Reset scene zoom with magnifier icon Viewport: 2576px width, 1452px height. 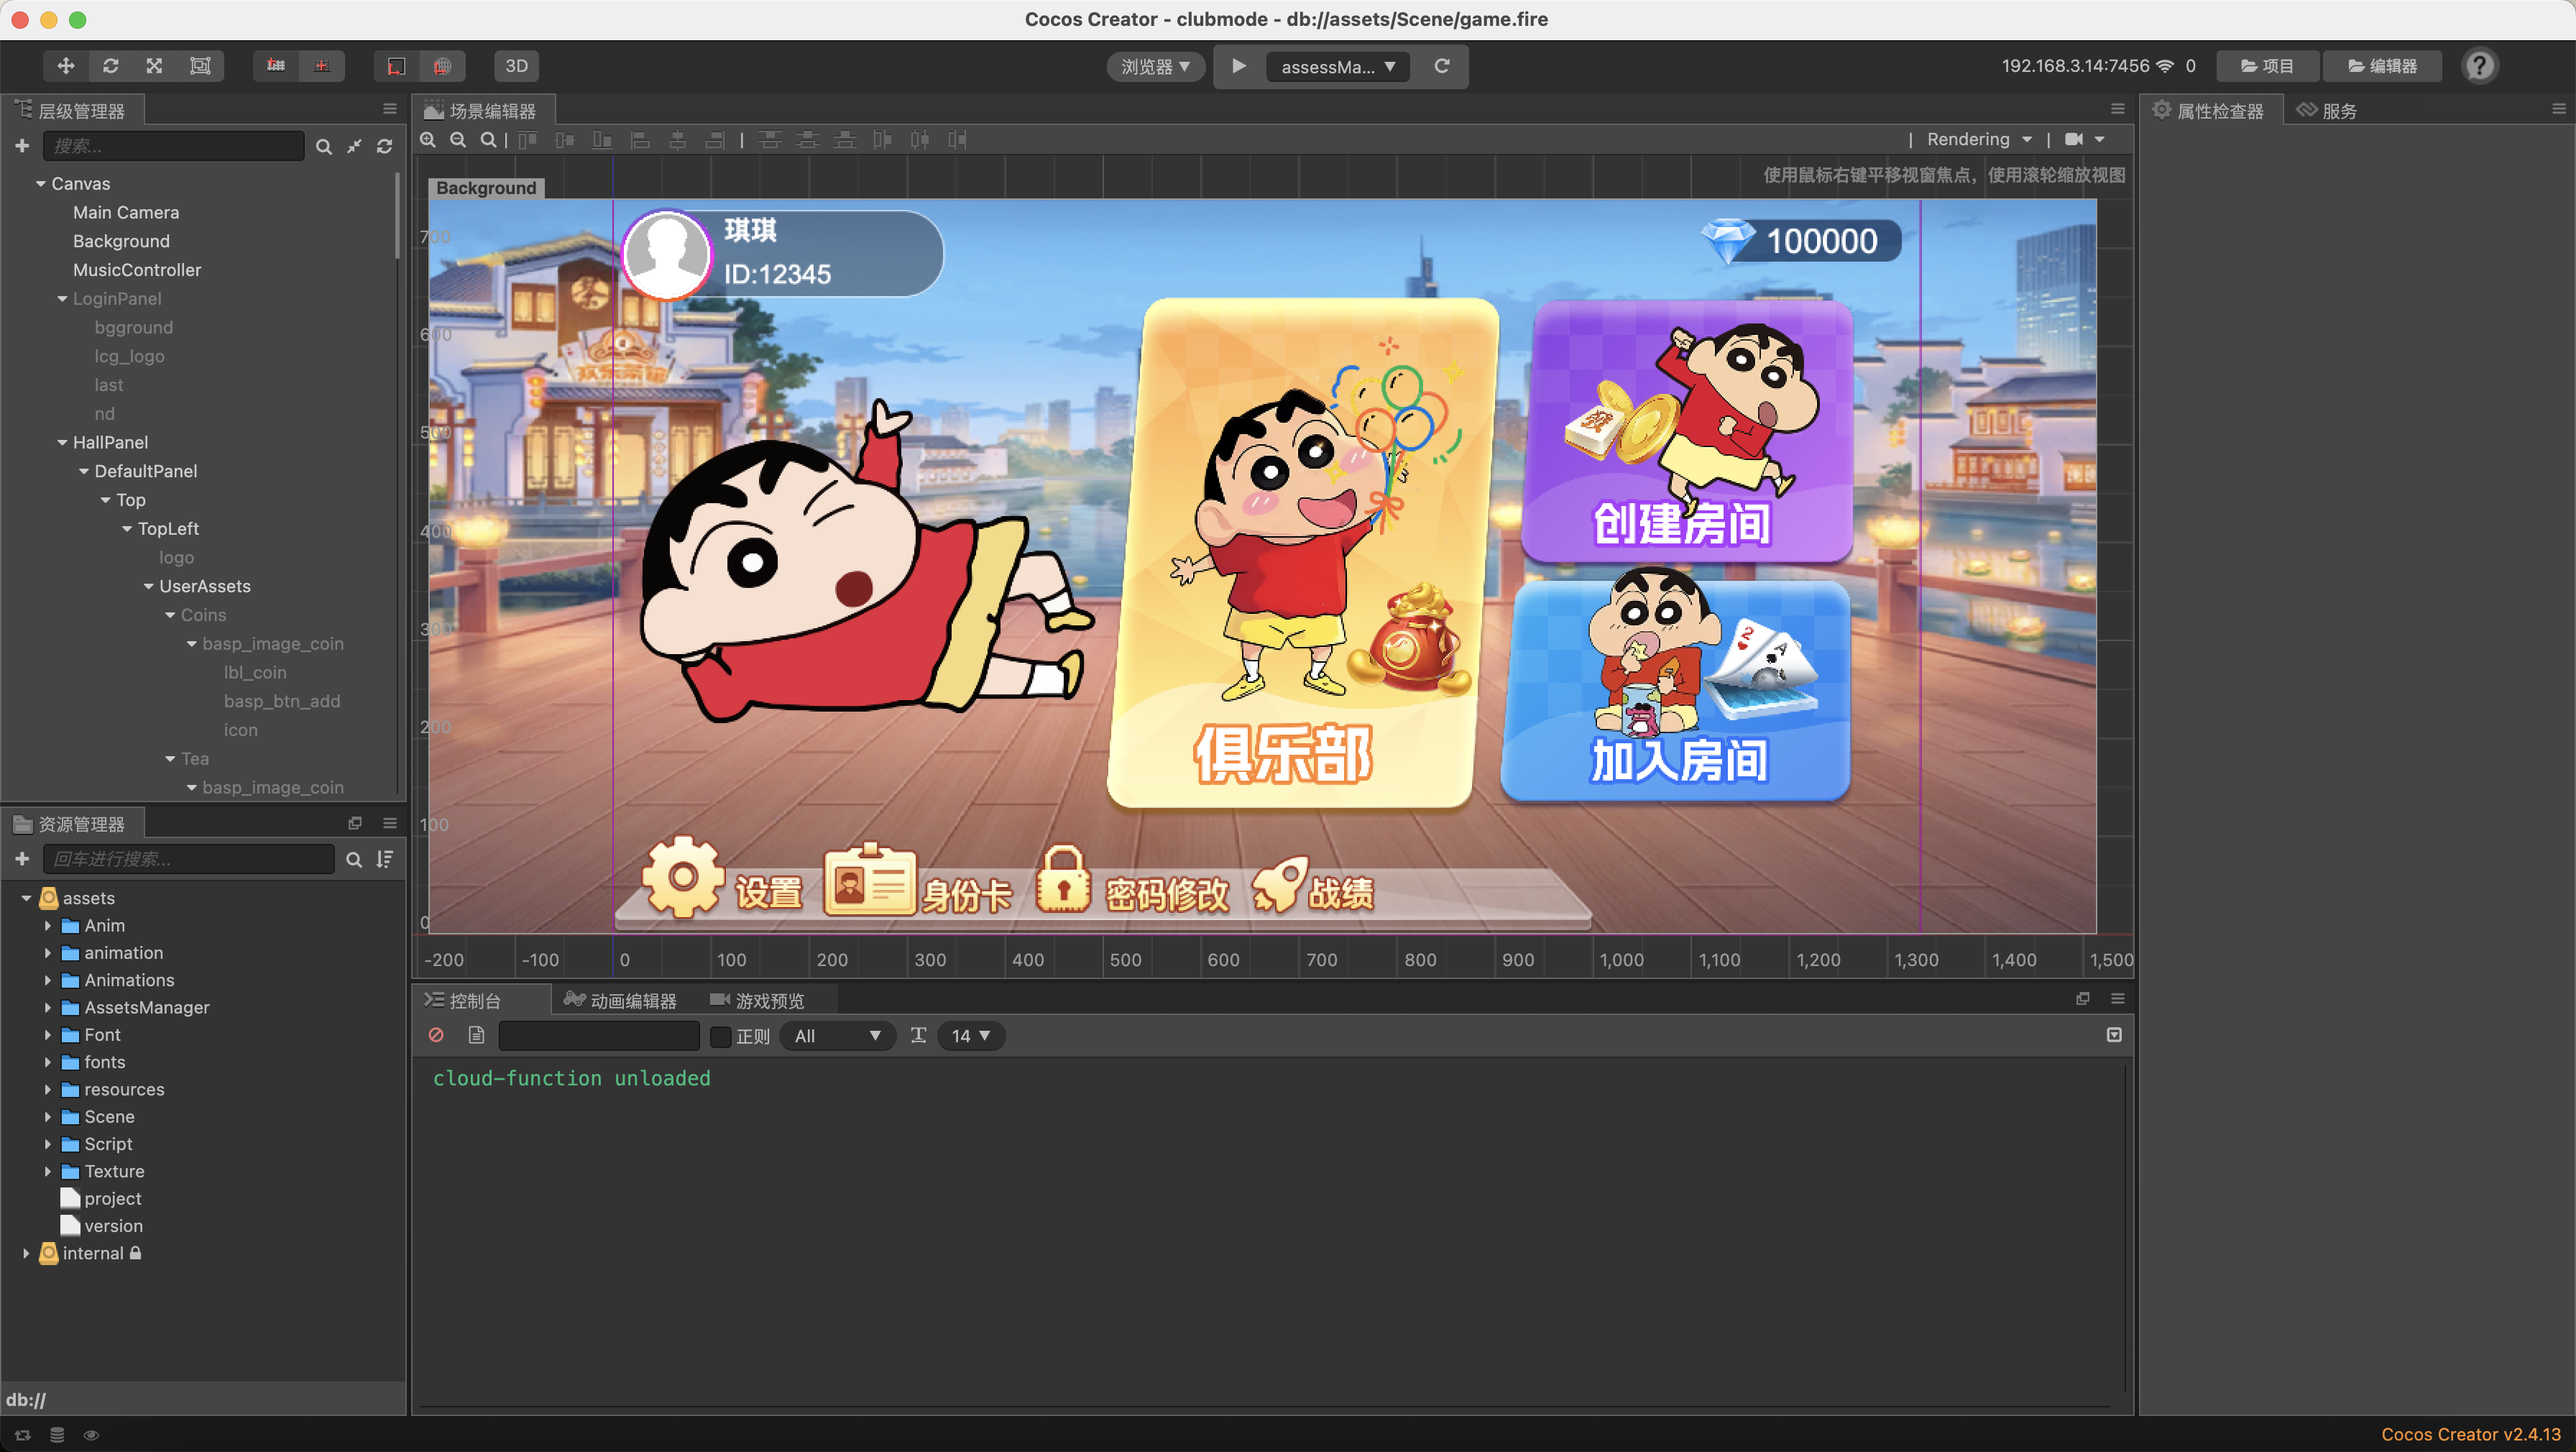pos(488,140)
